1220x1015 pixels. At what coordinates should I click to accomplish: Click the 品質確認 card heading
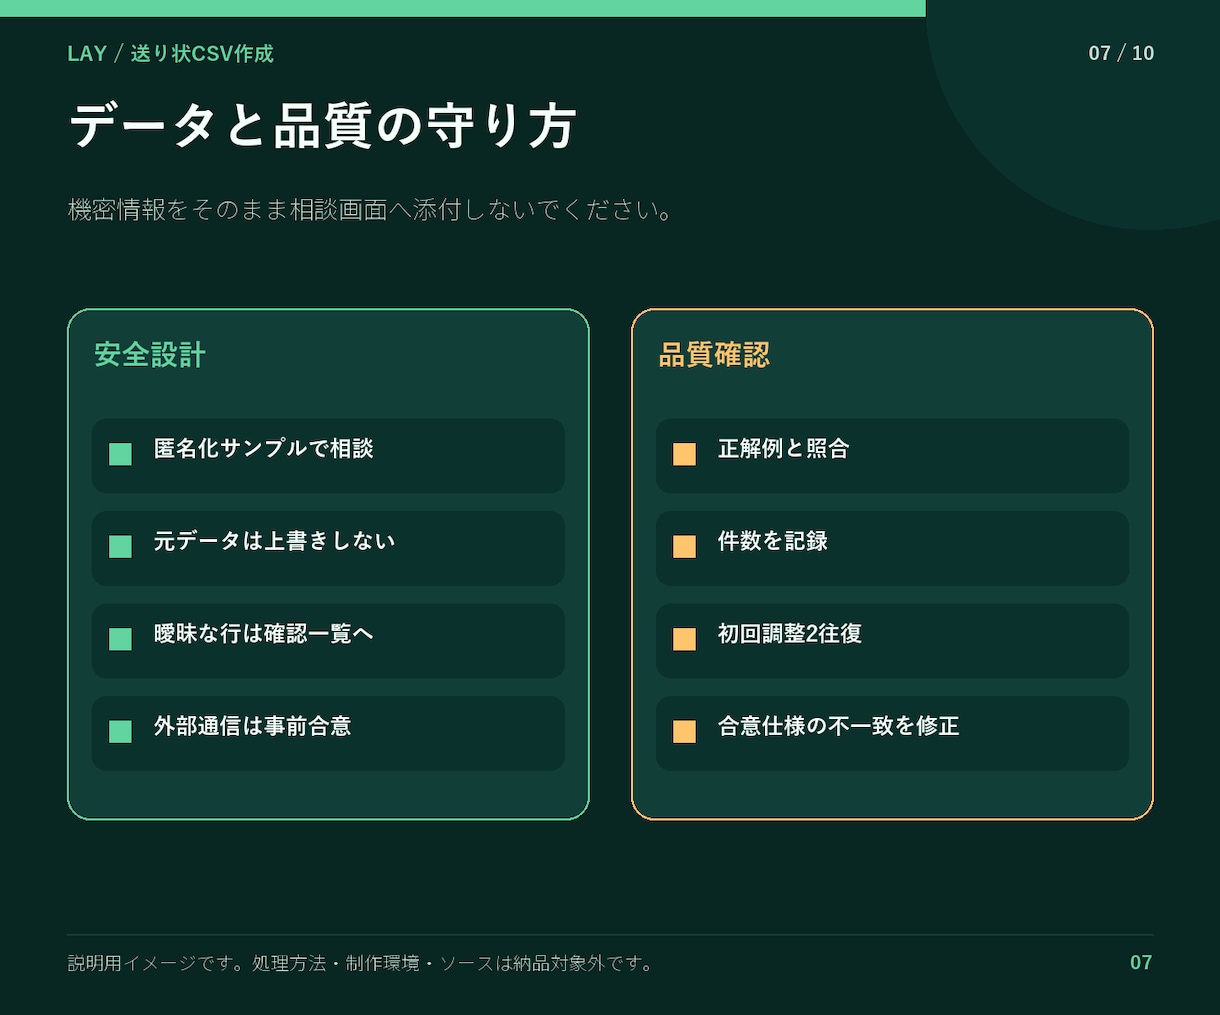714,355
